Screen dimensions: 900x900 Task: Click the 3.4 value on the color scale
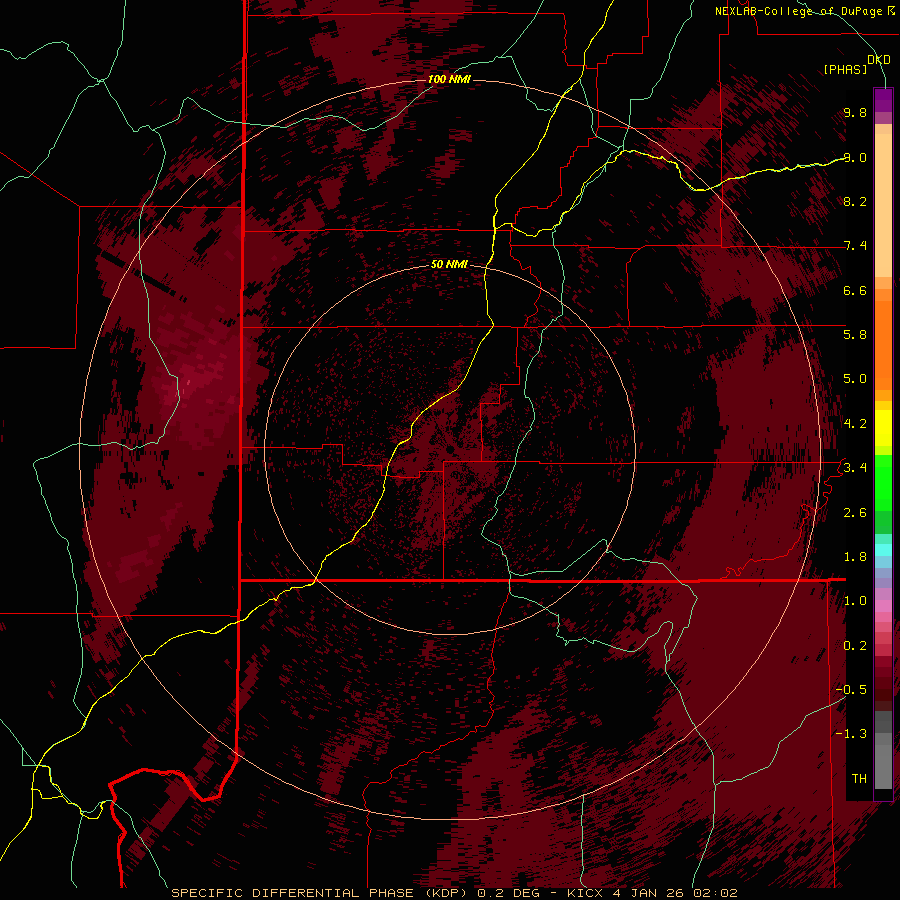coord(855,468)
